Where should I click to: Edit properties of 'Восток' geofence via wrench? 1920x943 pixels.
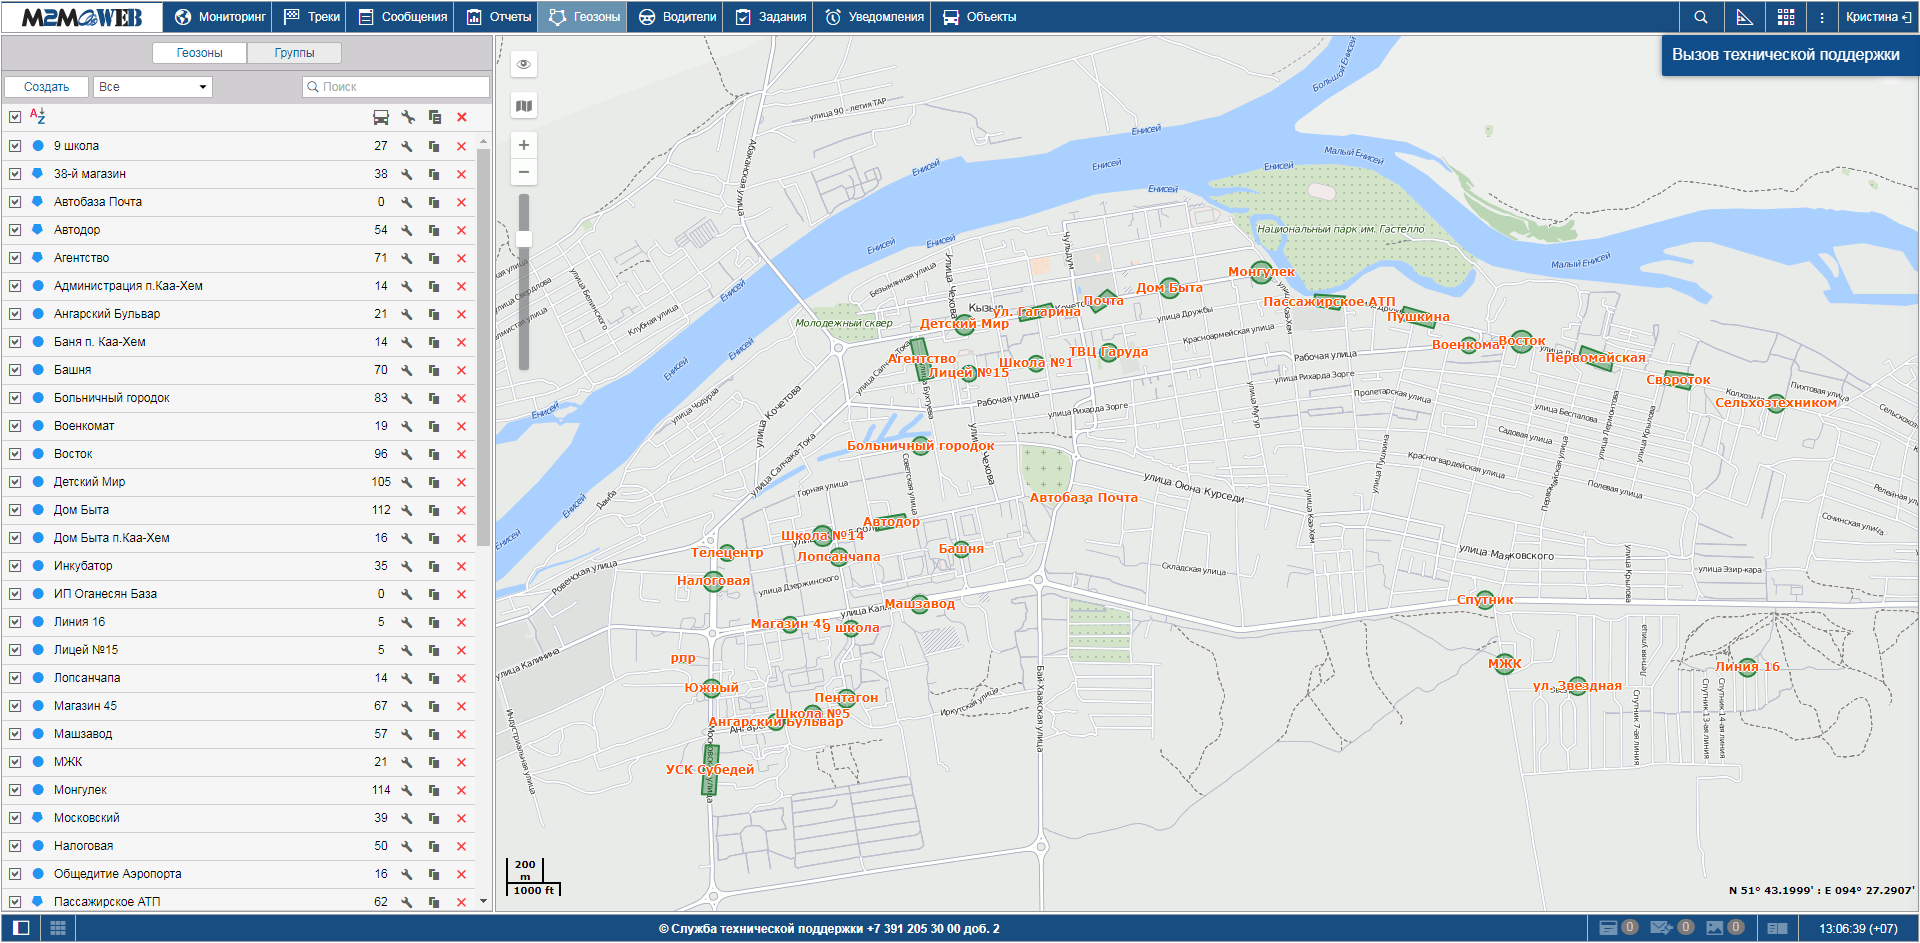coord(407,454)
